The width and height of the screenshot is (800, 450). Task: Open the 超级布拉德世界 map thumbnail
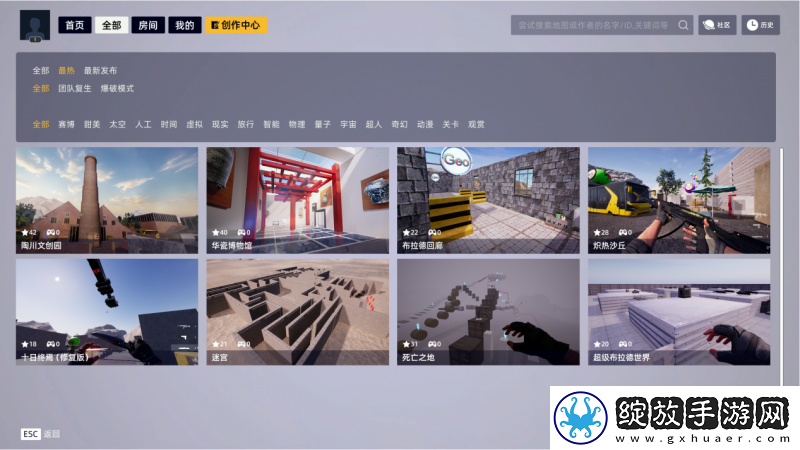679,312
